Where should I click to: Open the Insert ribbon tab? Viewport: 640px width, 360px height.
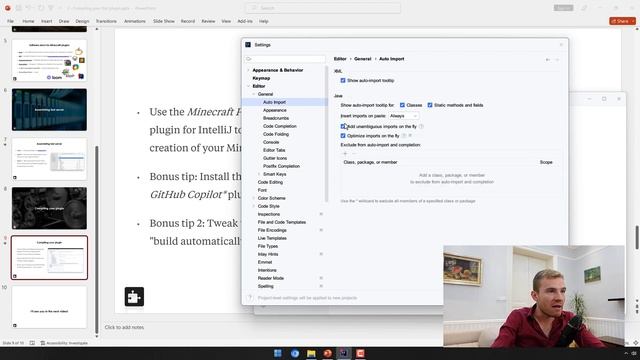click(x=47, y=21)
